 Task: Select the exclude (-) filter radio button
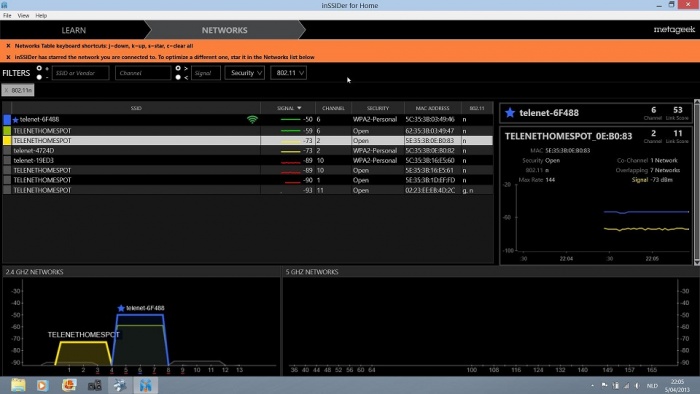(x=39, y=77)
